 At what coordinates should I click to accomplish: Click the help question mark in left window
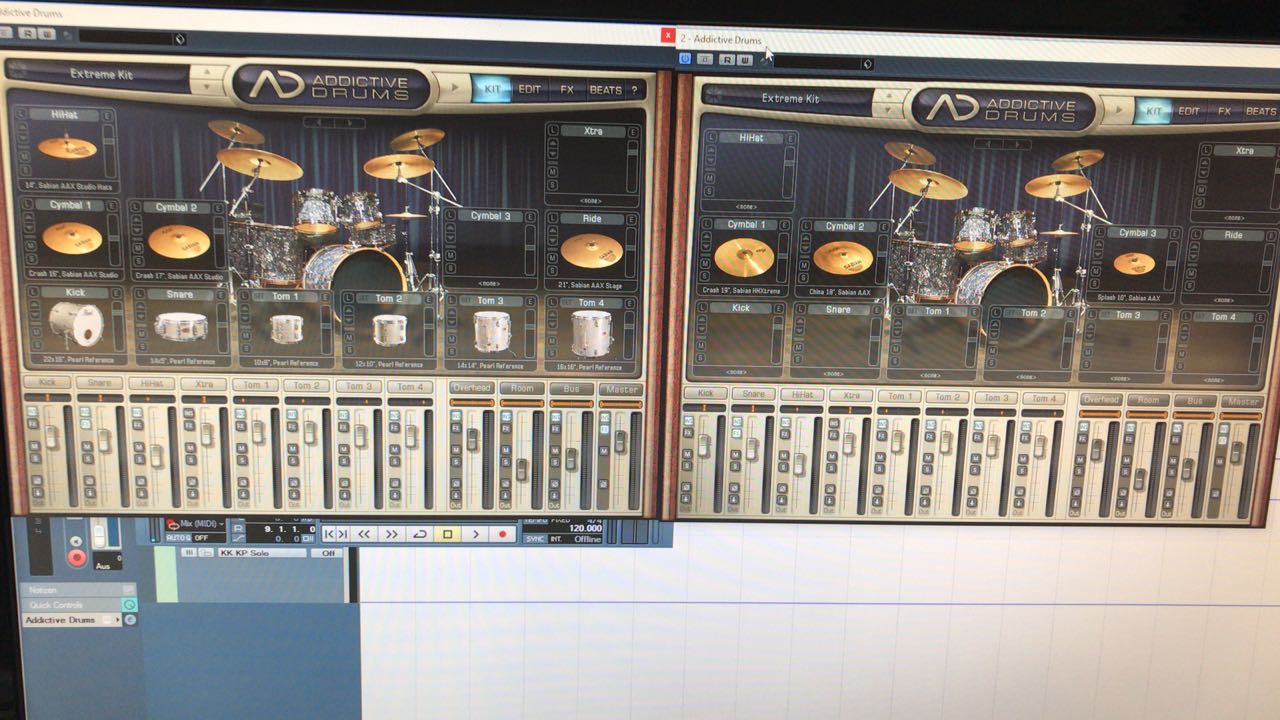coord(634,91)
